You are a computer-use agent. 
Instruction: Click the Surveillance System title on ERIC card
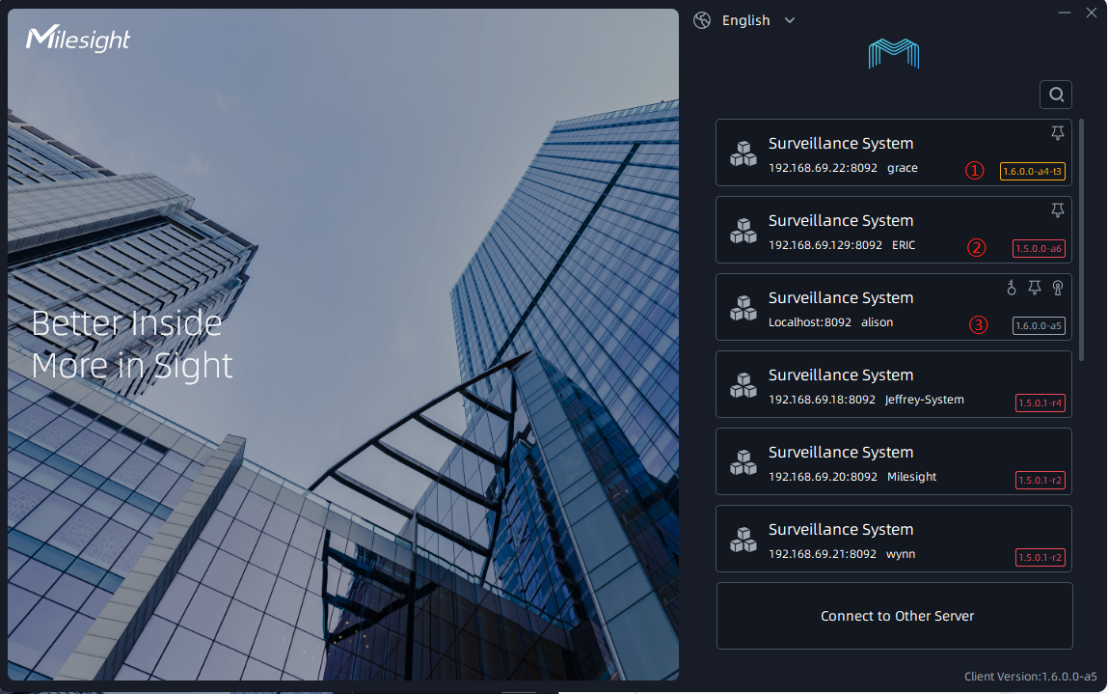click(x=841, y=220)
